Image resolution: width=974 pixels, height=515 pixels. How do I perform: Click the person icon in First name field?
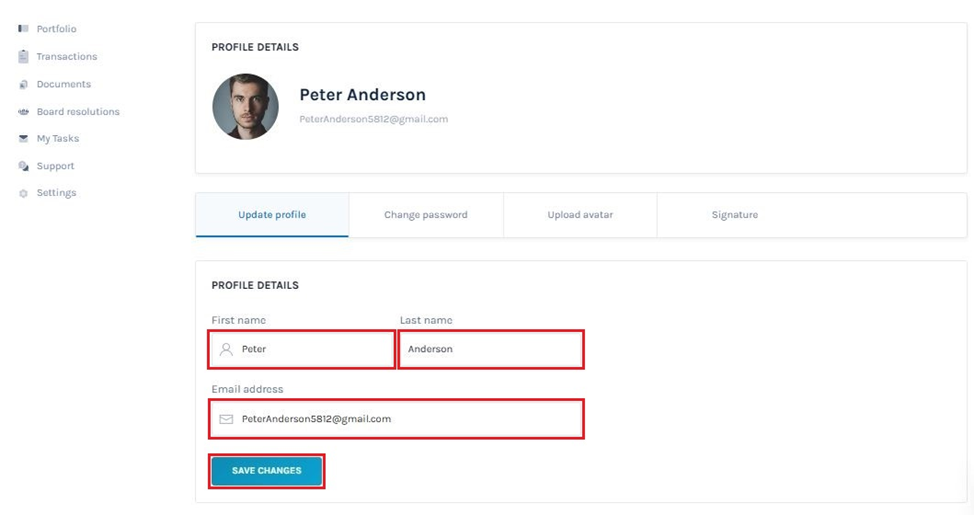226,349
